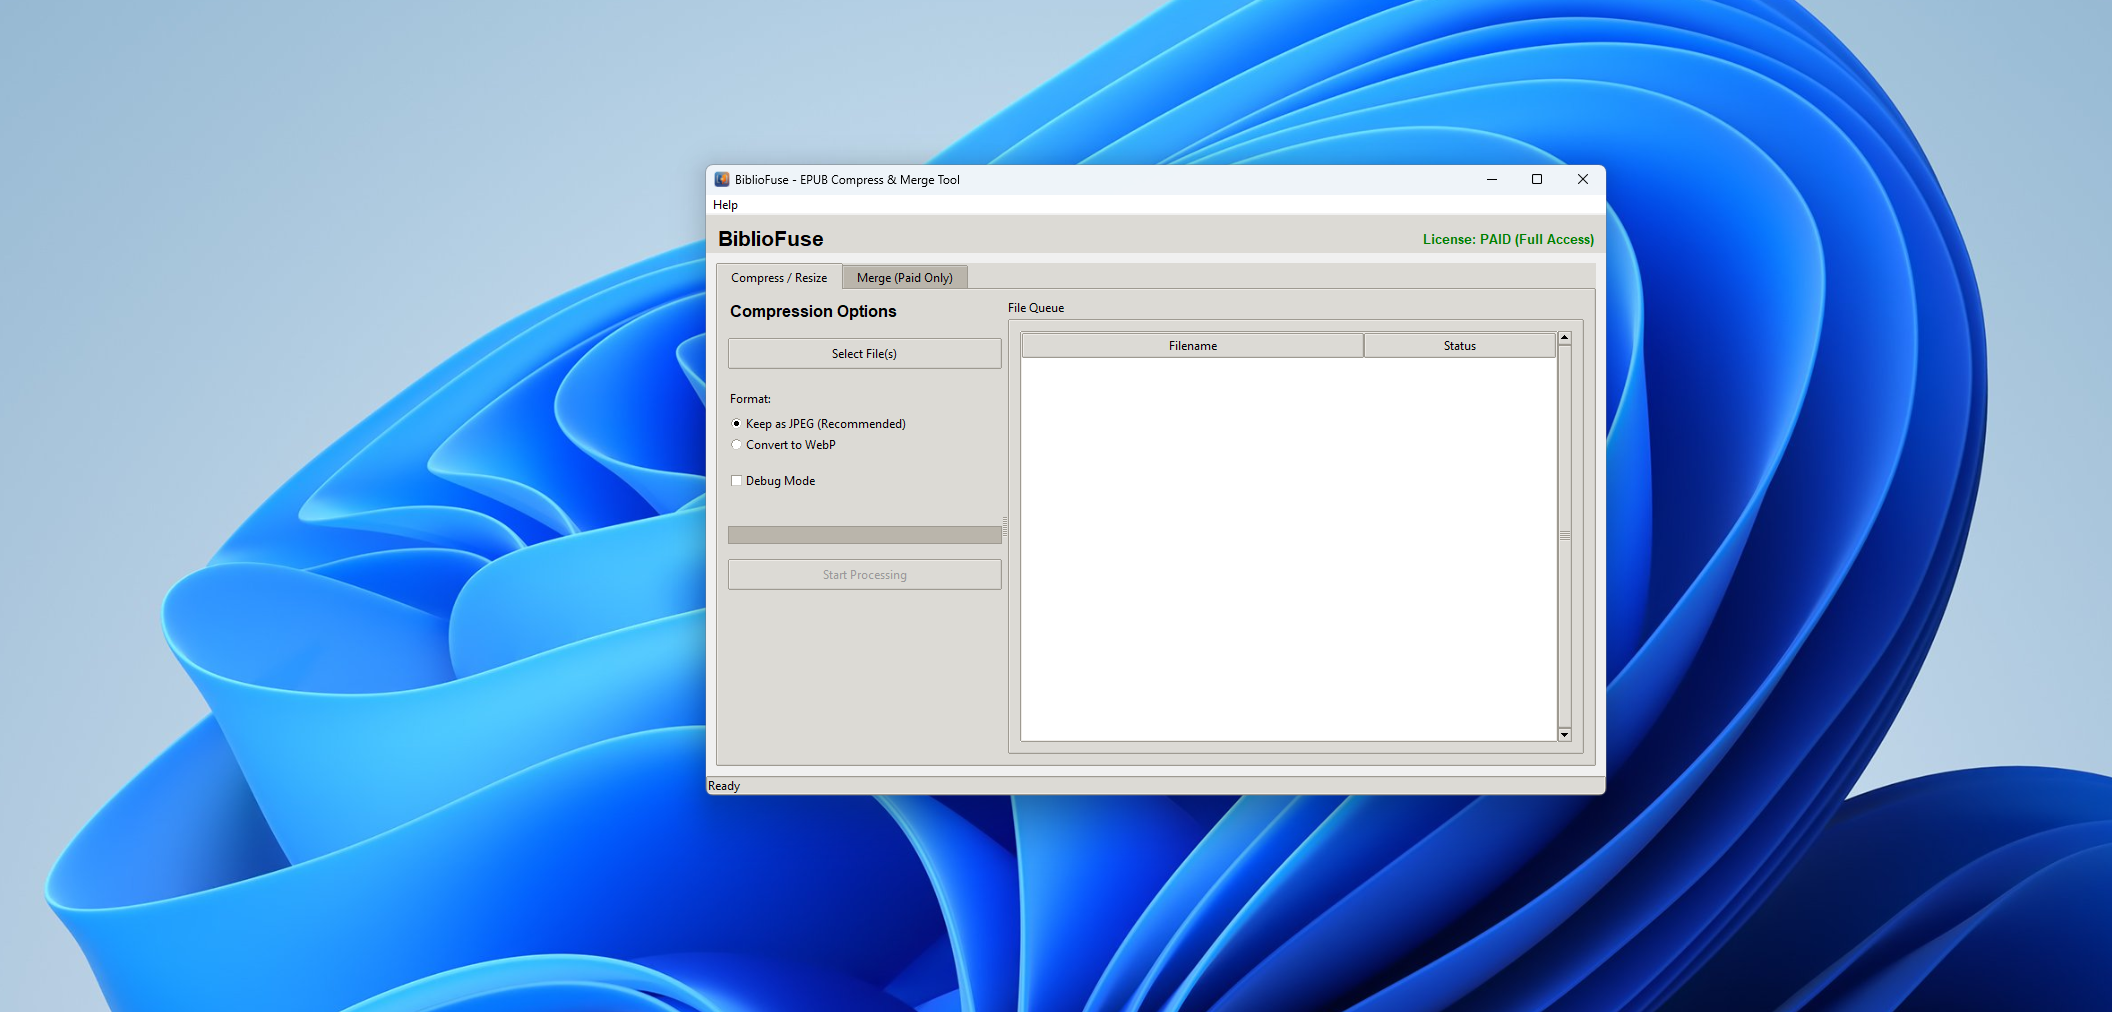Click the scrollbar down arrow in File Queue
The width and height of the screenshot is (2112, 1012).
click(1563, 735)
